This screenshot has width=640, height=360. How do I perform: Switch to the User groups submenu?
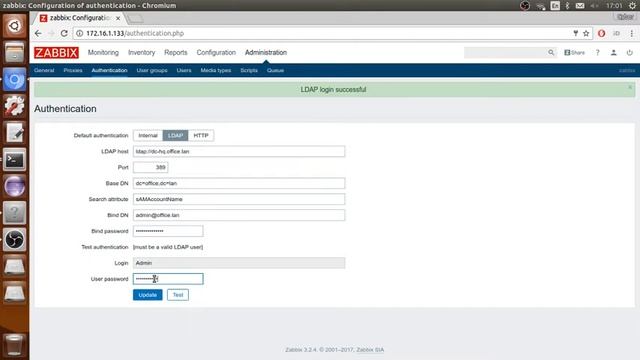click(x=152, y=71)
